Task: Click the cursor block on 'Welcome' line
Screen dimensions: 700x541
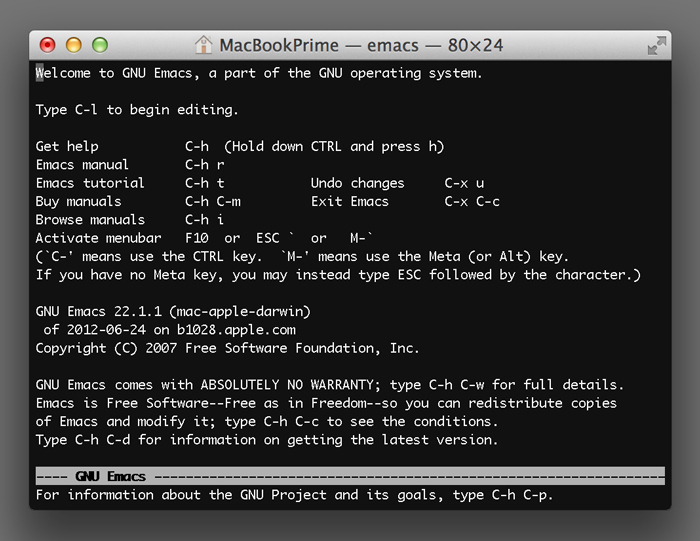Action: point(40,73)
